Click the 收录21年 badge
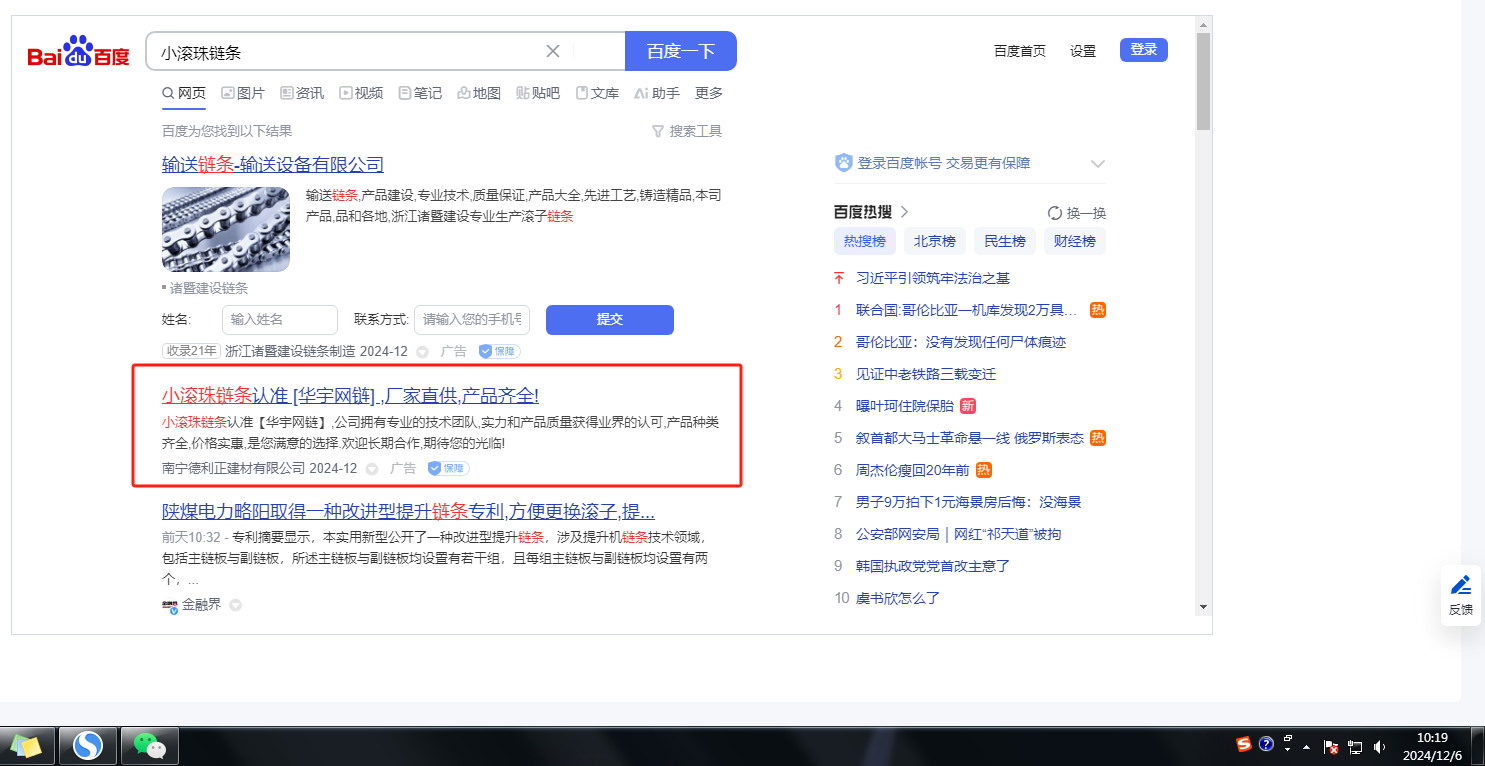 pyautogui.click(x=191, y=351)
